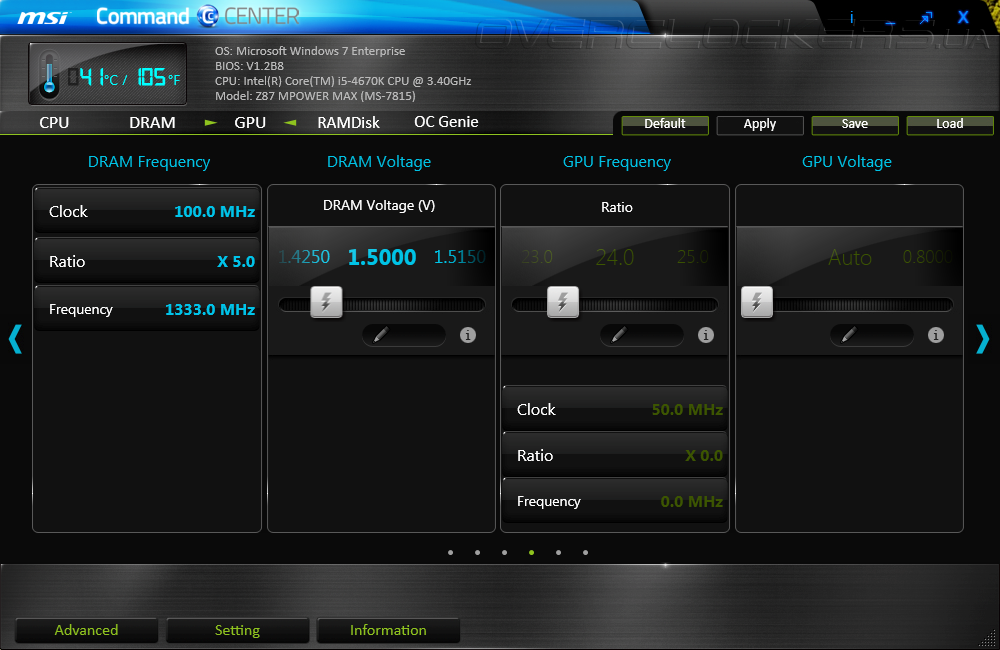The image size is (1000, 650).
Task: Click GPU Ratio slider lightning handle
Action: (562, 302)
